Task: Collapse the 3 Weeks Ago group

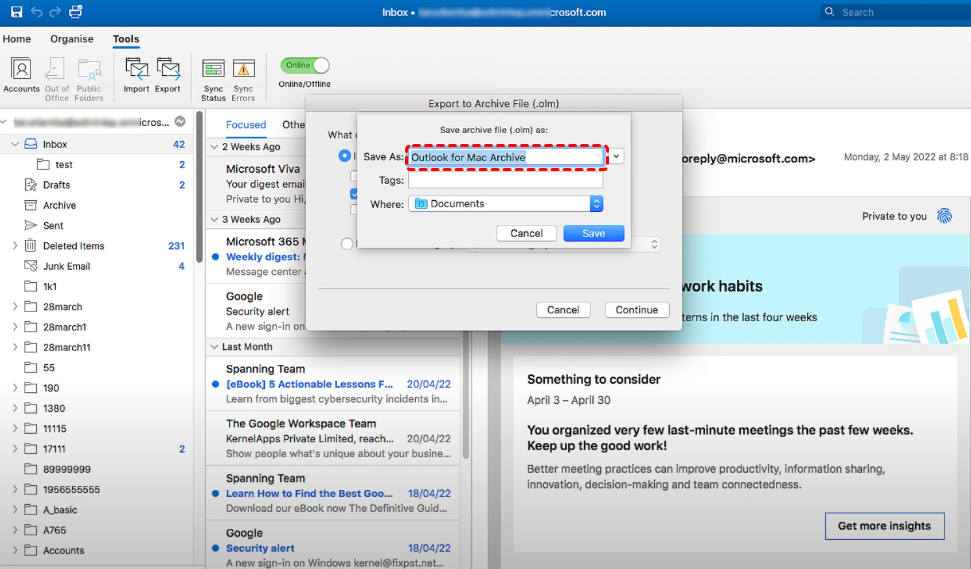Action: coord(214,219)
